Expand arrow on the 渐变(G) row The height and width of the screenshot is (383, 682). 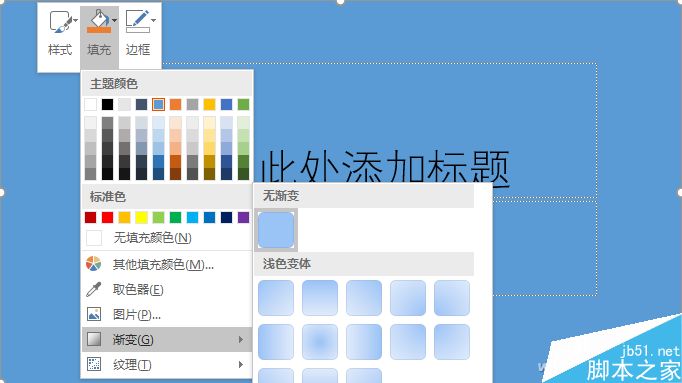click(241, 339)
